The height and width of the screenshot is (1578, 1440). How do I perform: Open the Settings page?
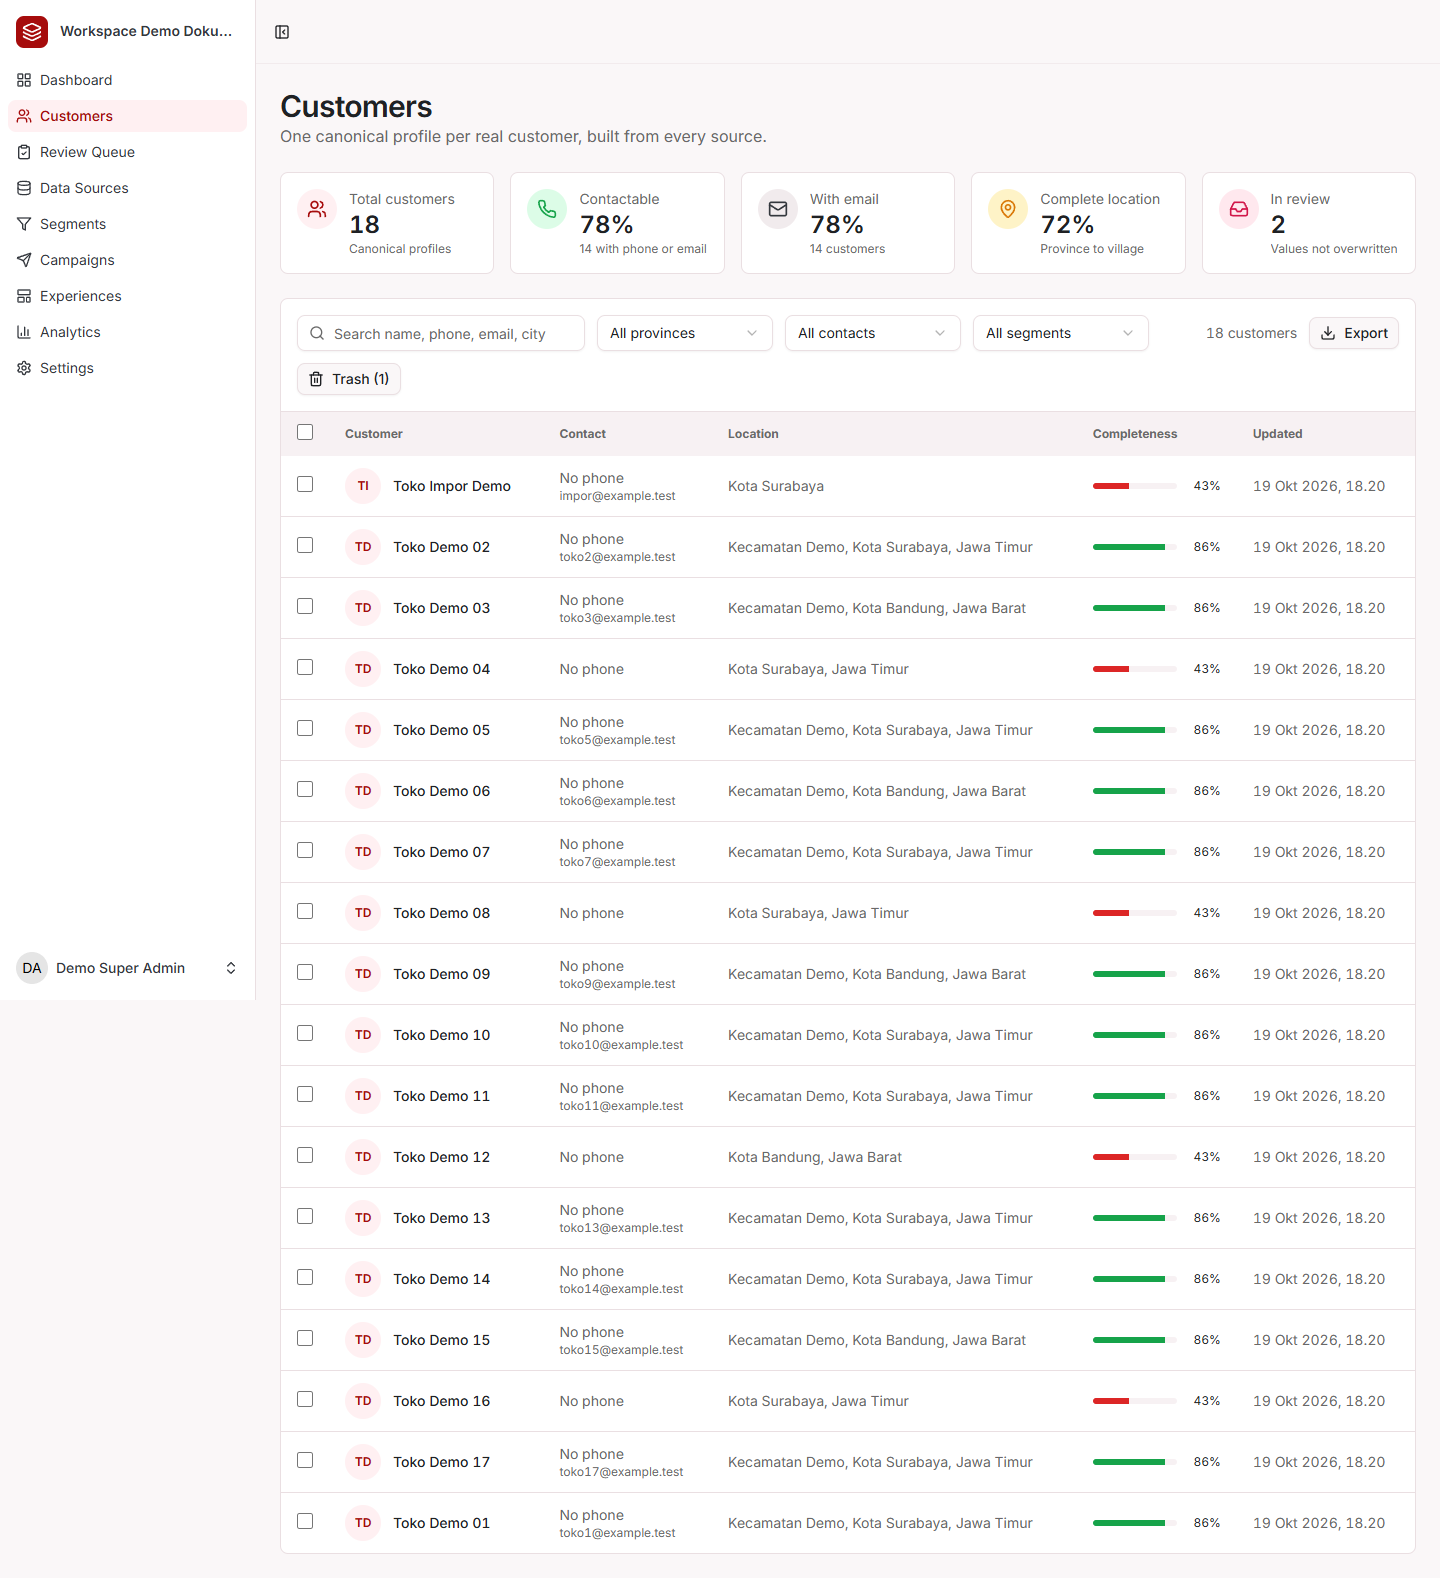pos(127,368)
